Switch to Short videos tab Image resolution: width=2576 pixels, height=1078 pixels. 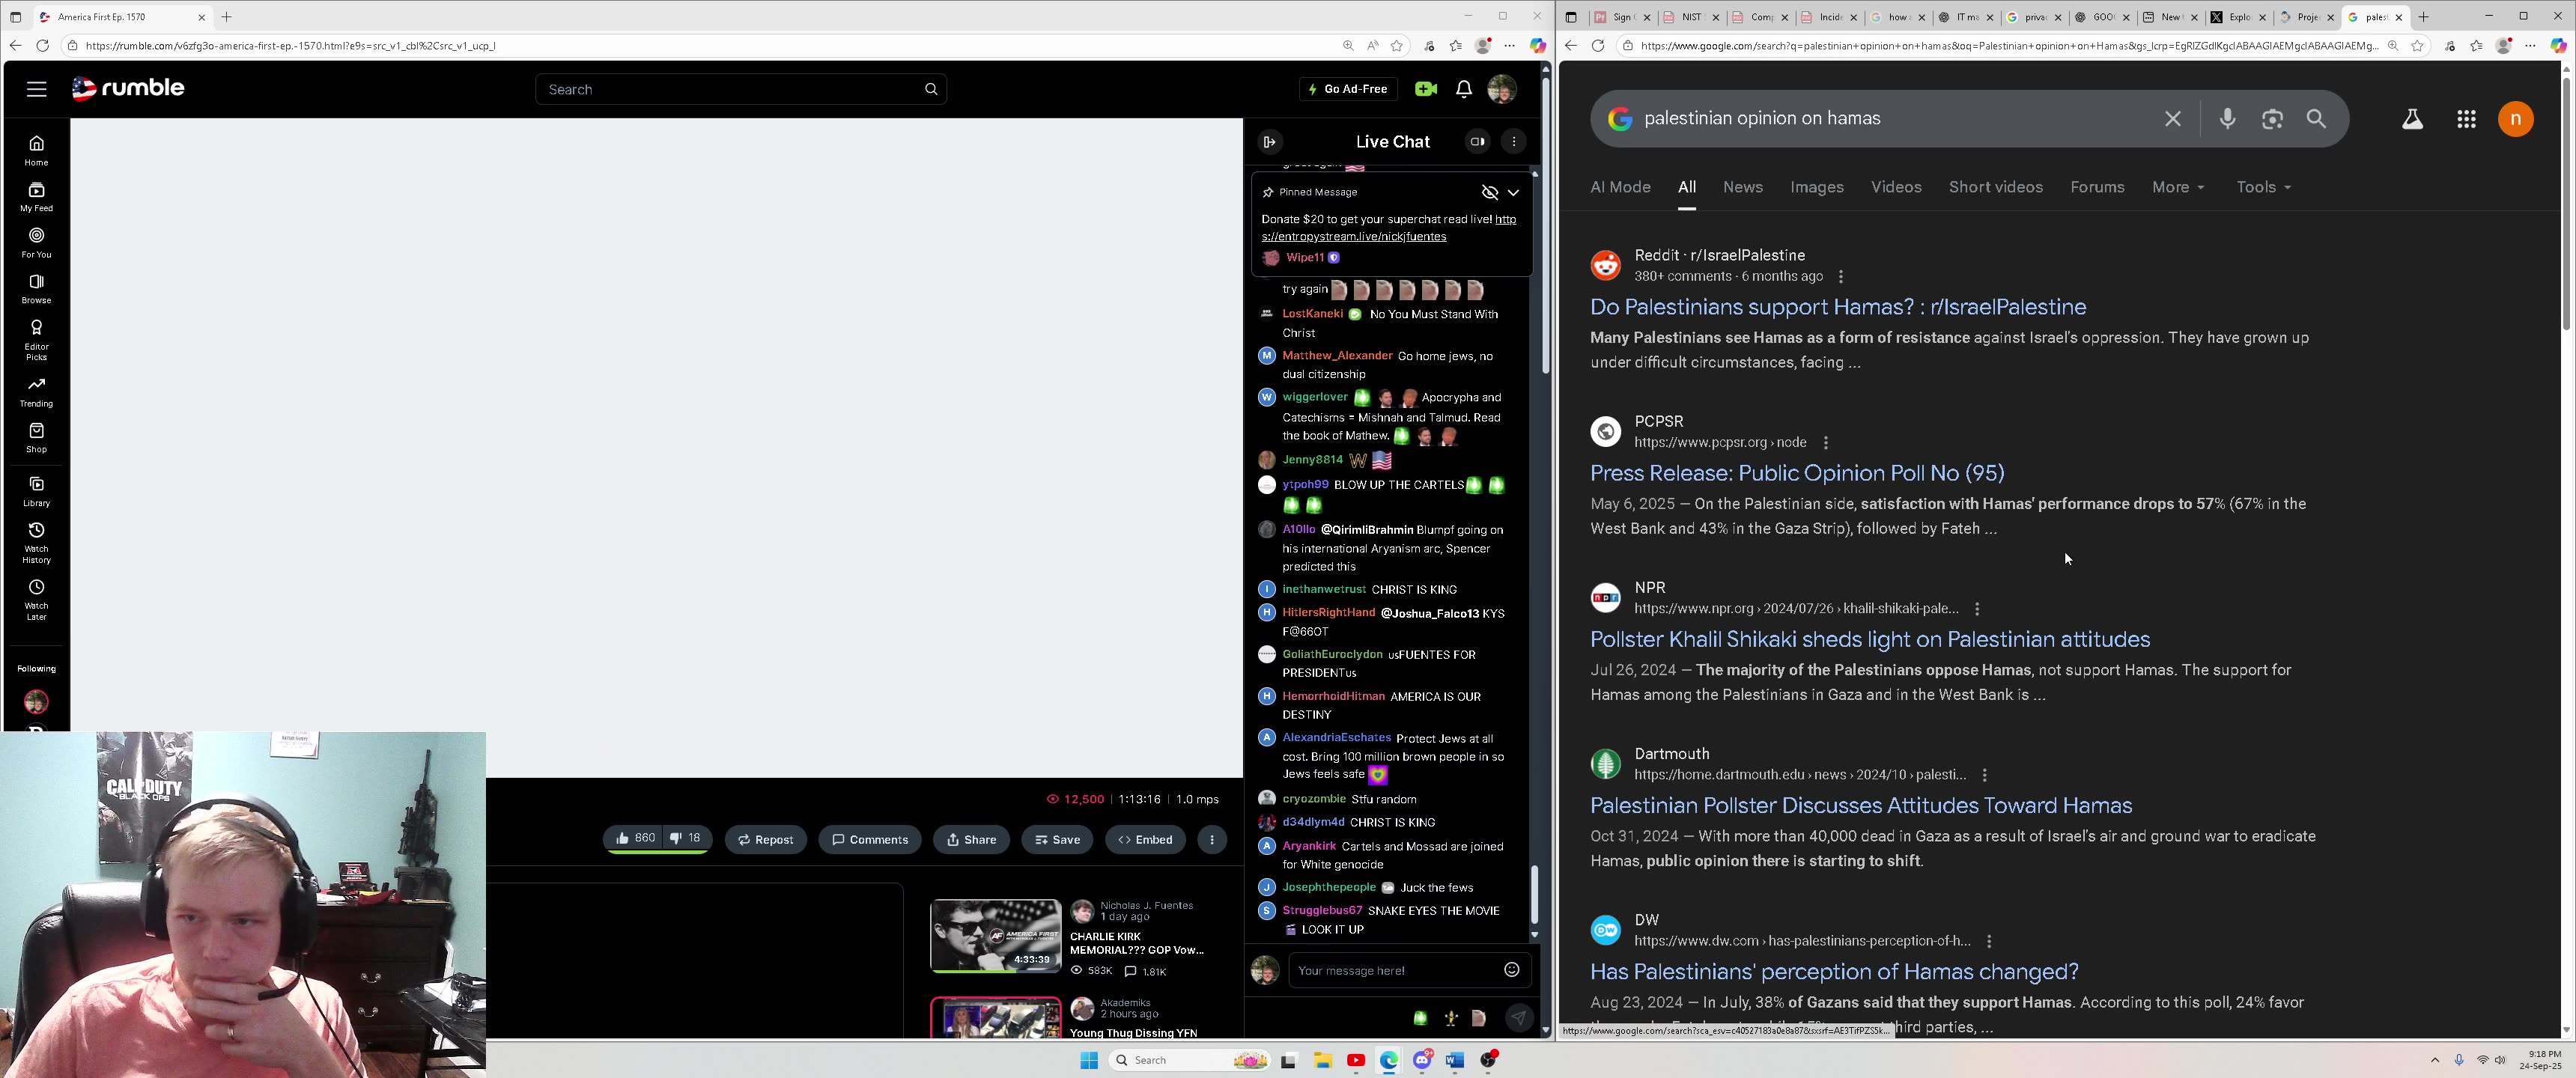coord(1995,187)
